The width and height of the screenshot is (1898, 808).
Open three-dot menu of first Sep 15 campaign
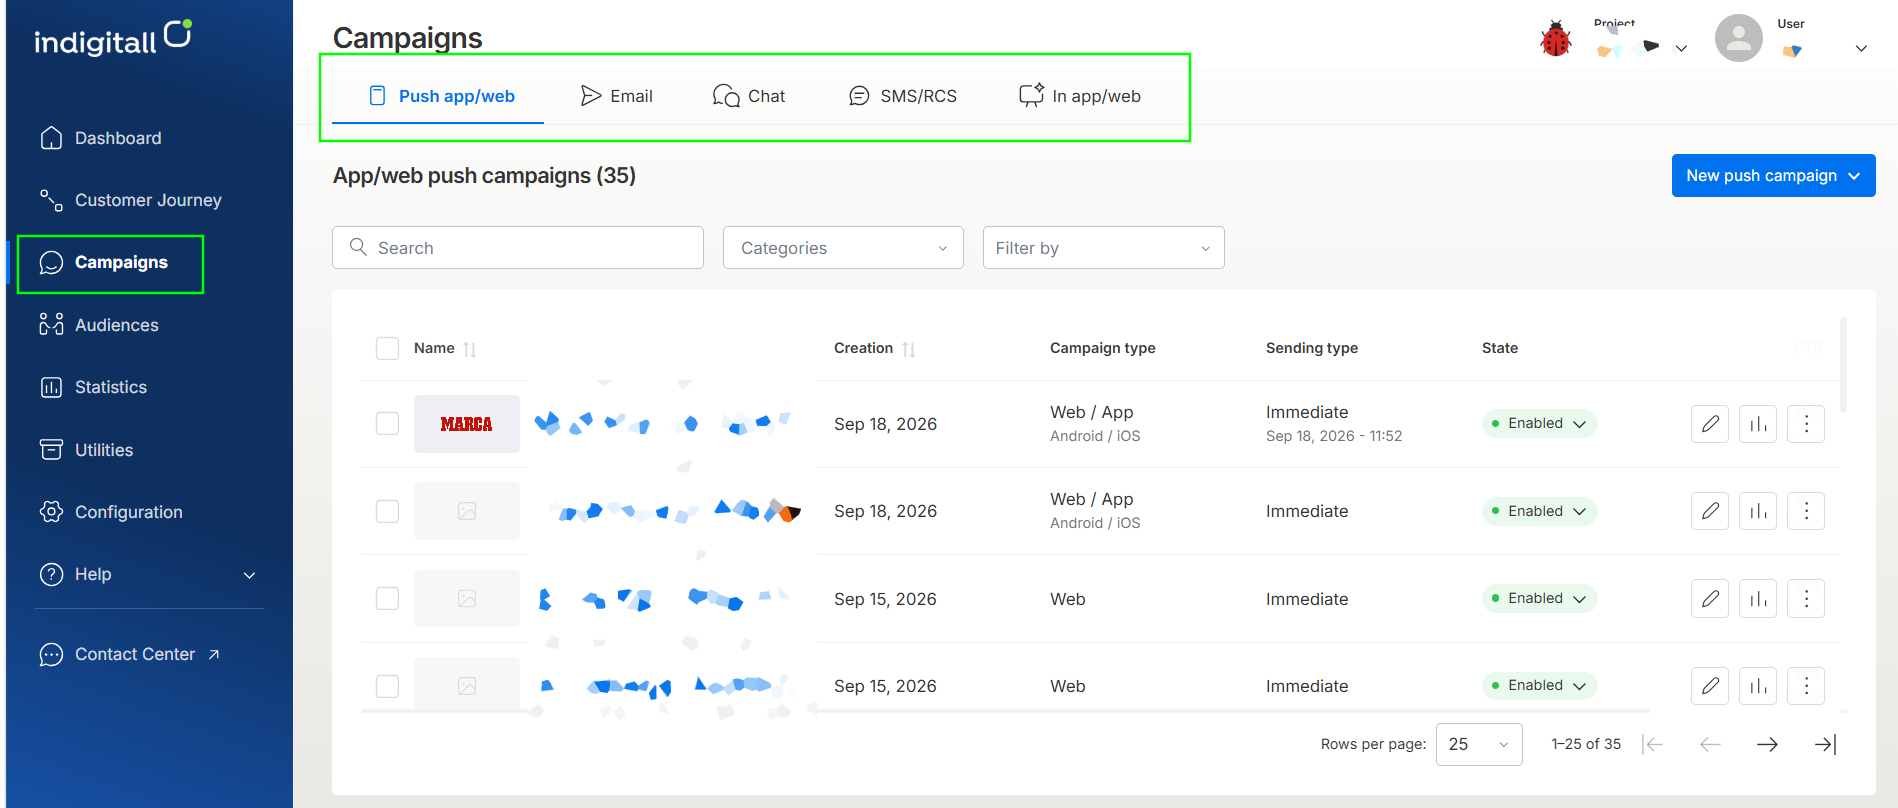1806,598
